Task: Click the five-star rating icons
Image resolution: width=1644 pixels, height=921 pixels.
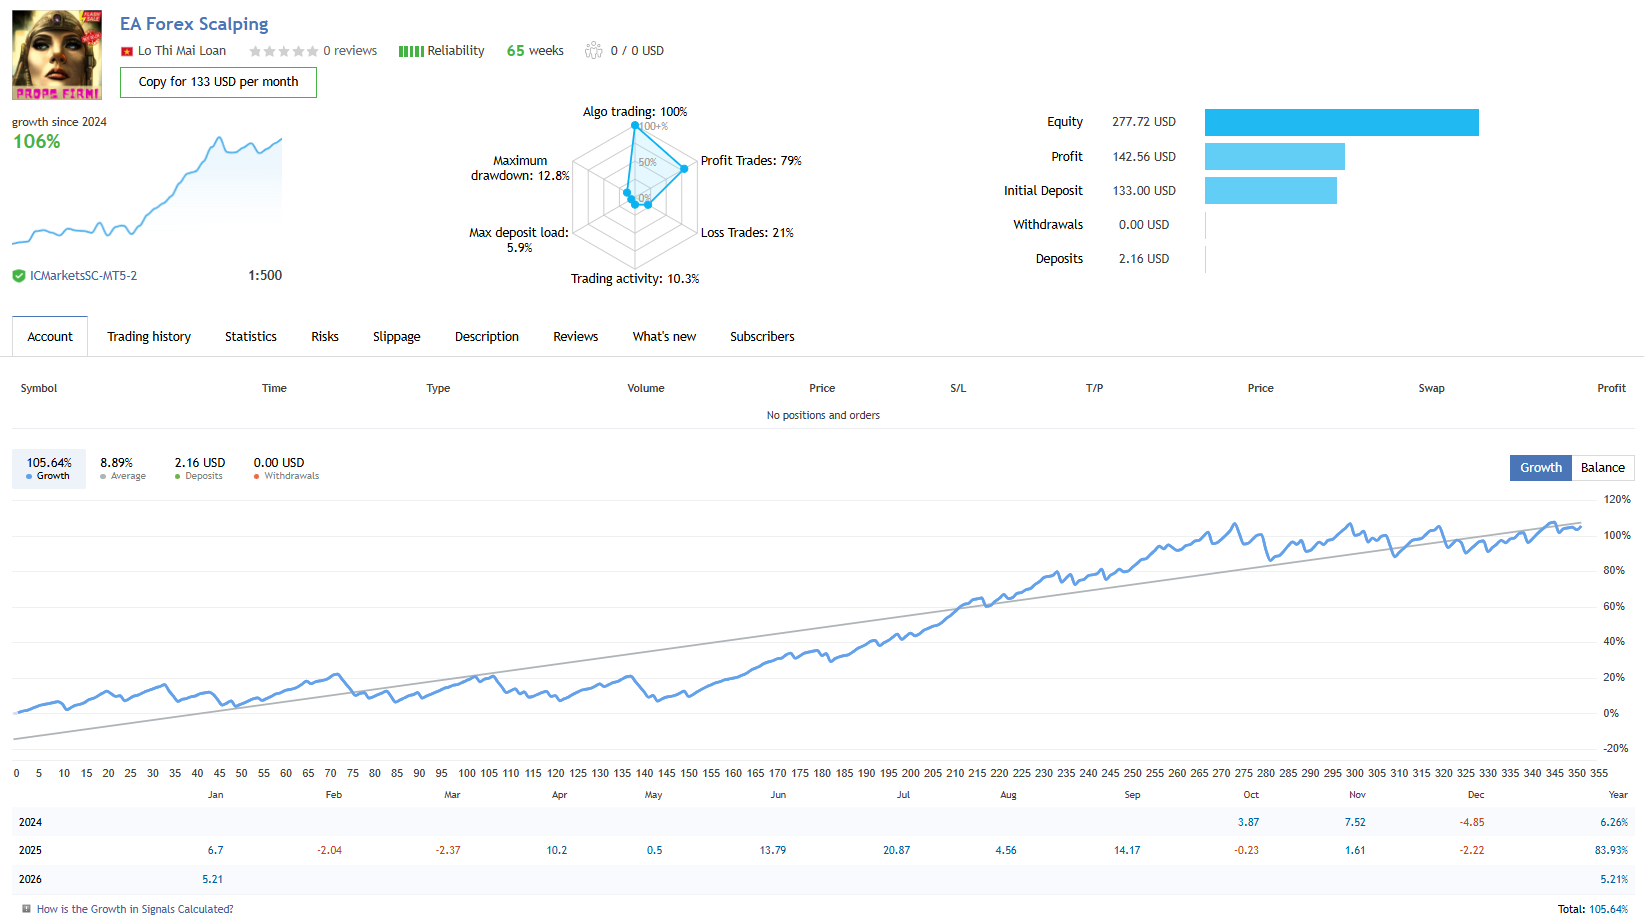Action: pos(283,51)
